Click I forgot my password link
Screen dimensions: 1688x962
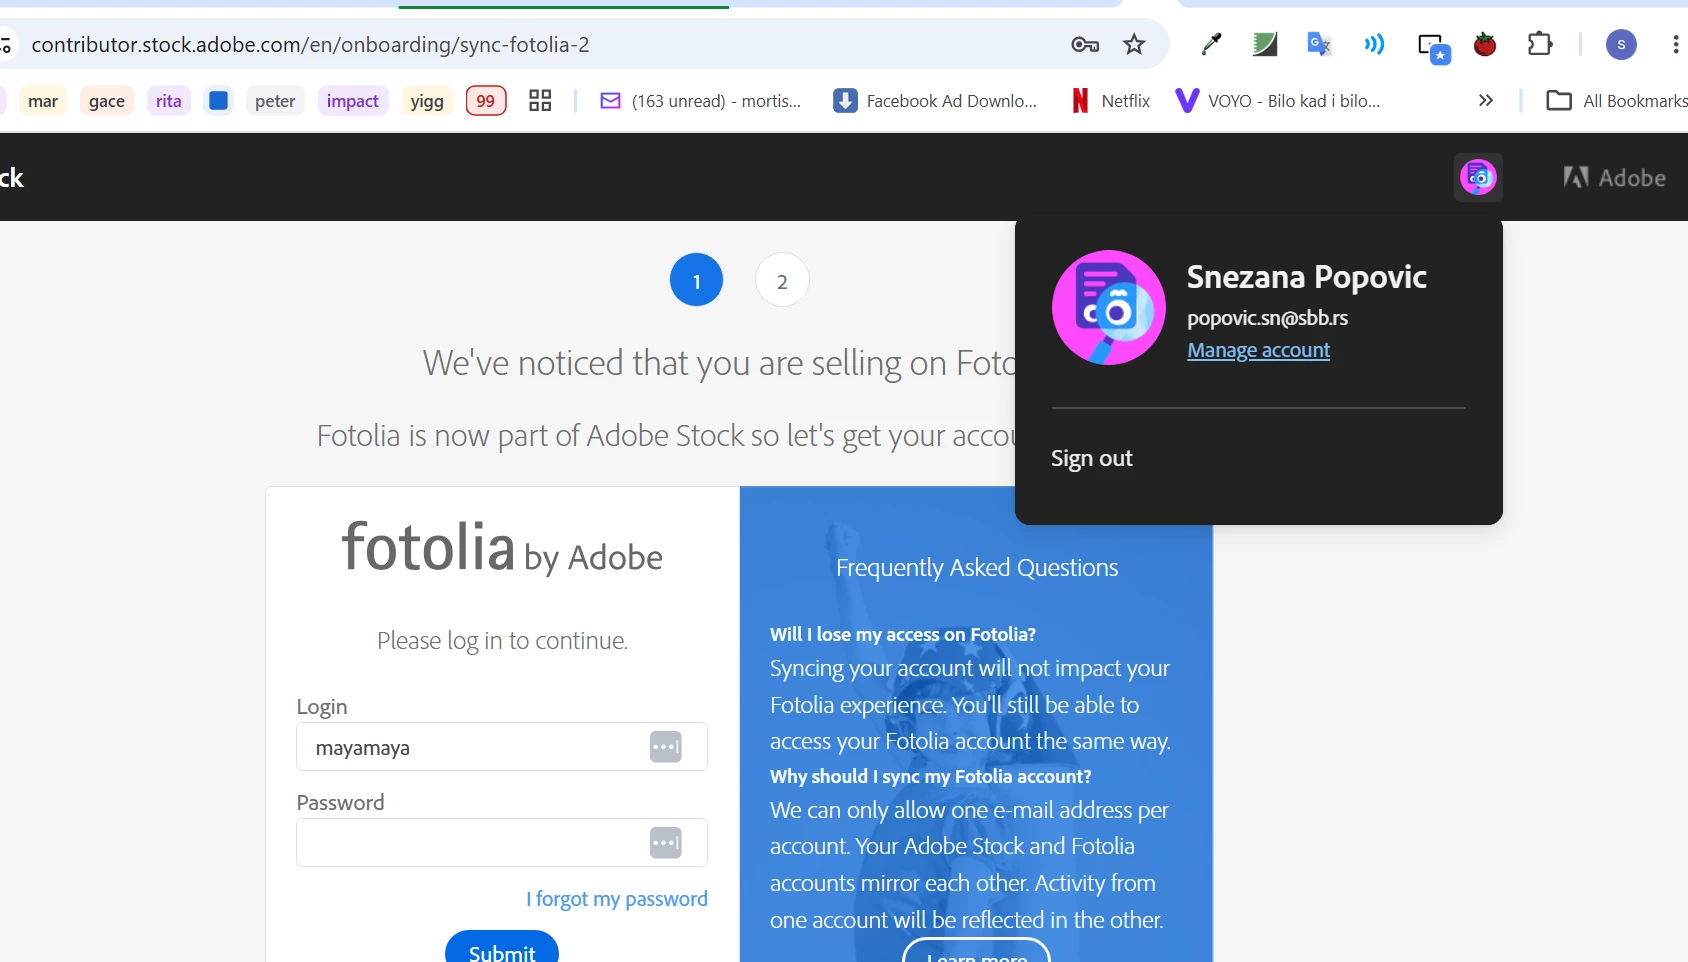[x=617, y=899]
